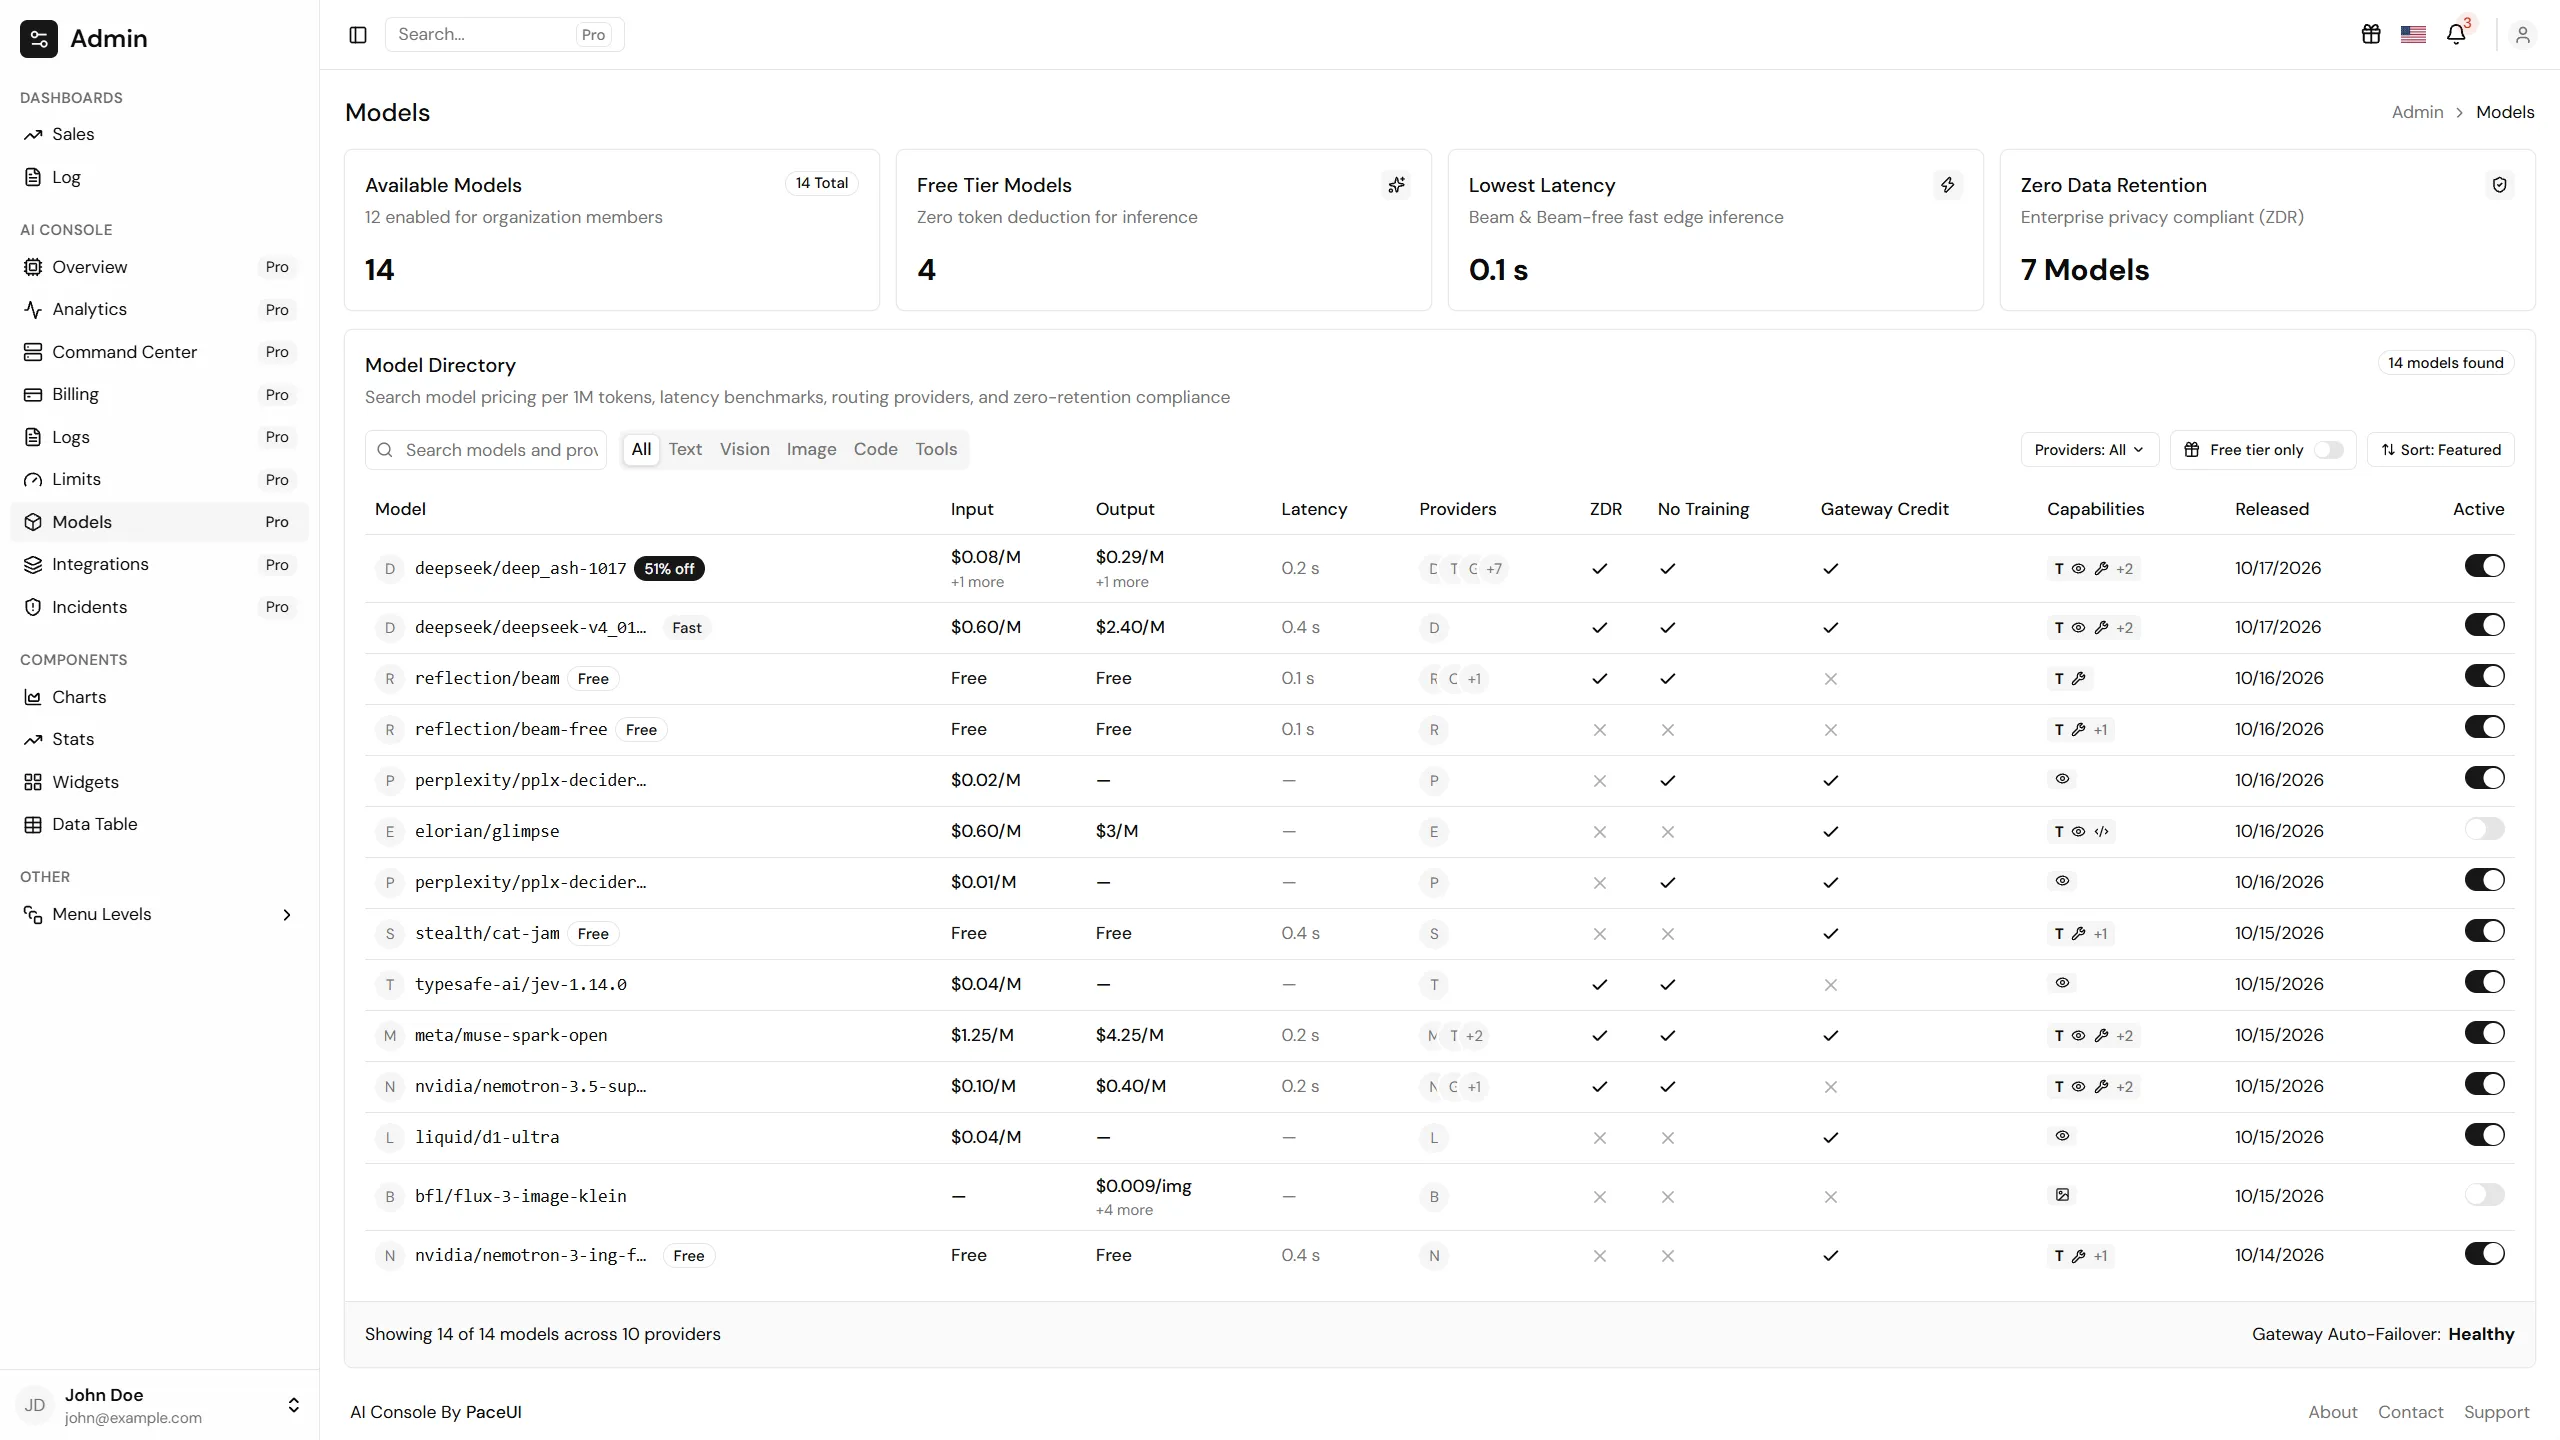
Task: Select the Text filter tab
Action: click(x=685, y=450)
